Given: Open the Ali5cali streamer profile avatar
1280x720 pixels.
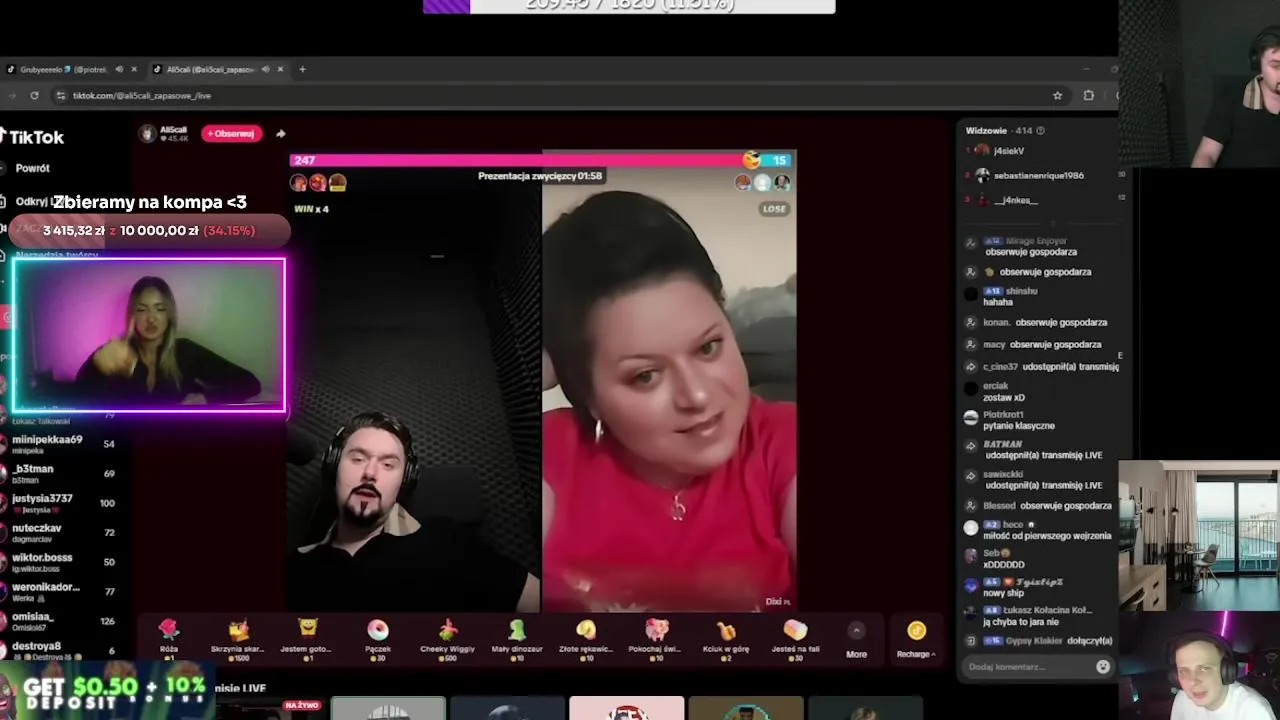Looking at the screenshot, I should (x=148, y=134).
